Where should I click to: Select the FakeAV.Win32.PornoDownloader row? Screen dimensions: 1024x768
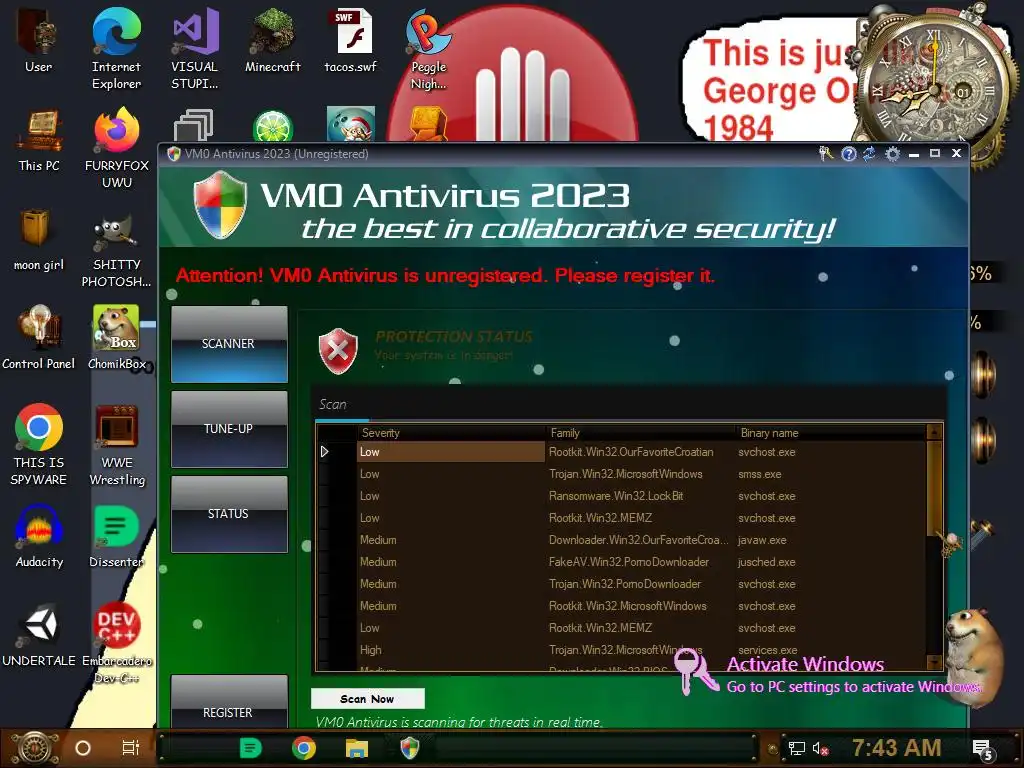click(621, 562)
